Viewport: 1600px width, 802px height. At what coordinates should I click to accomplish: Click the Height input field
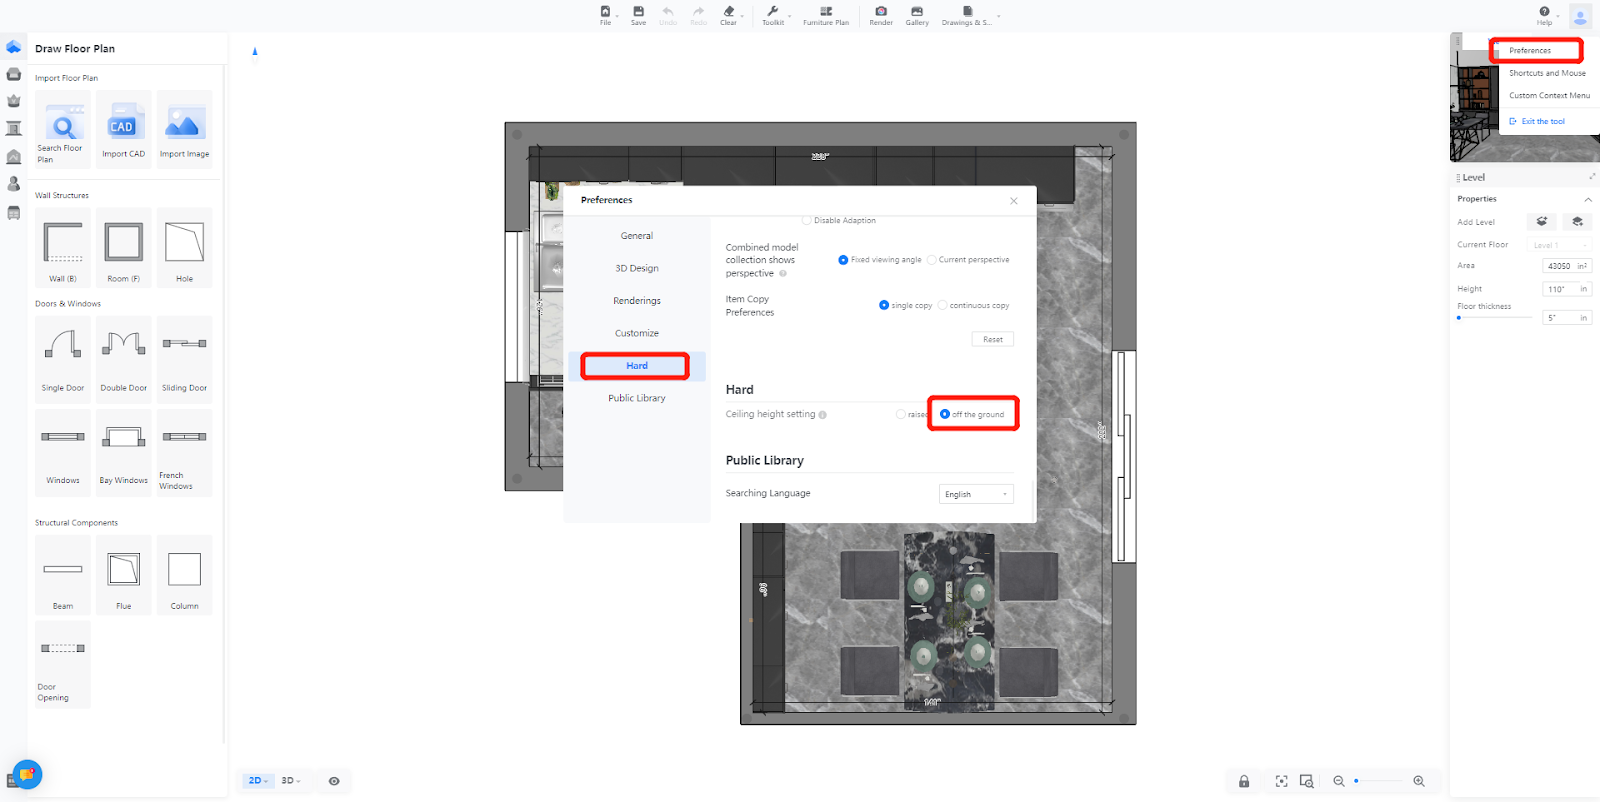pos(1560,289)
